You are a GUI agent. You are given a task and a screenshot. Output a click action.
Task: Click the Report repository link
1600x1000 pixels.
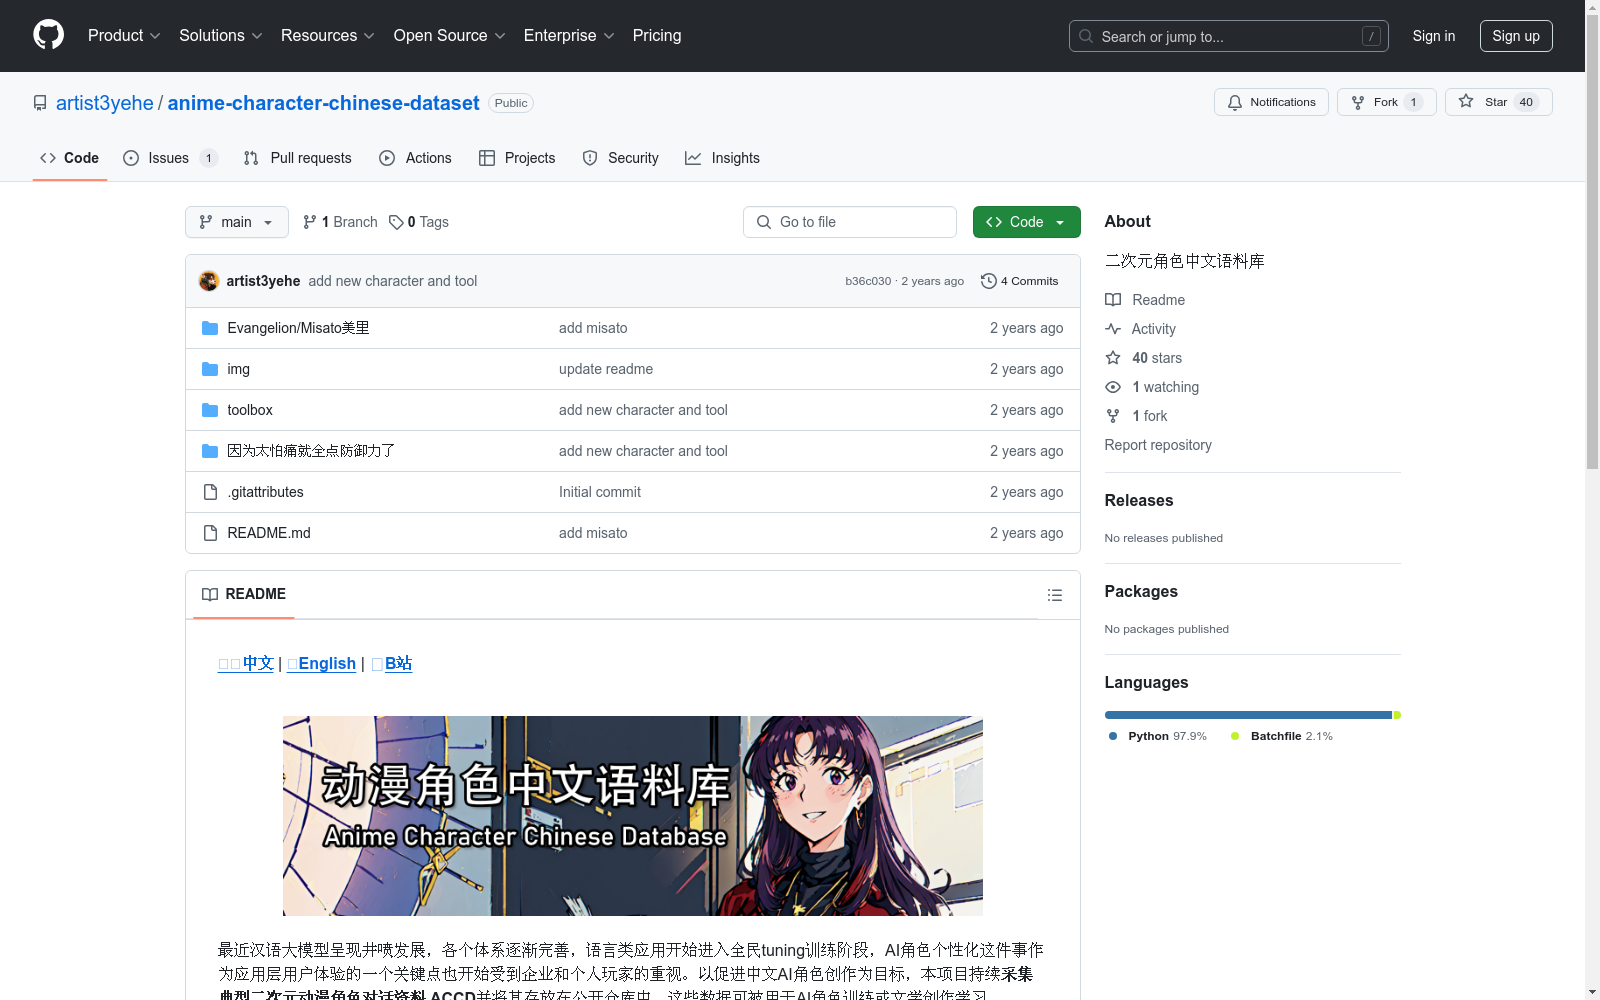1158,445
